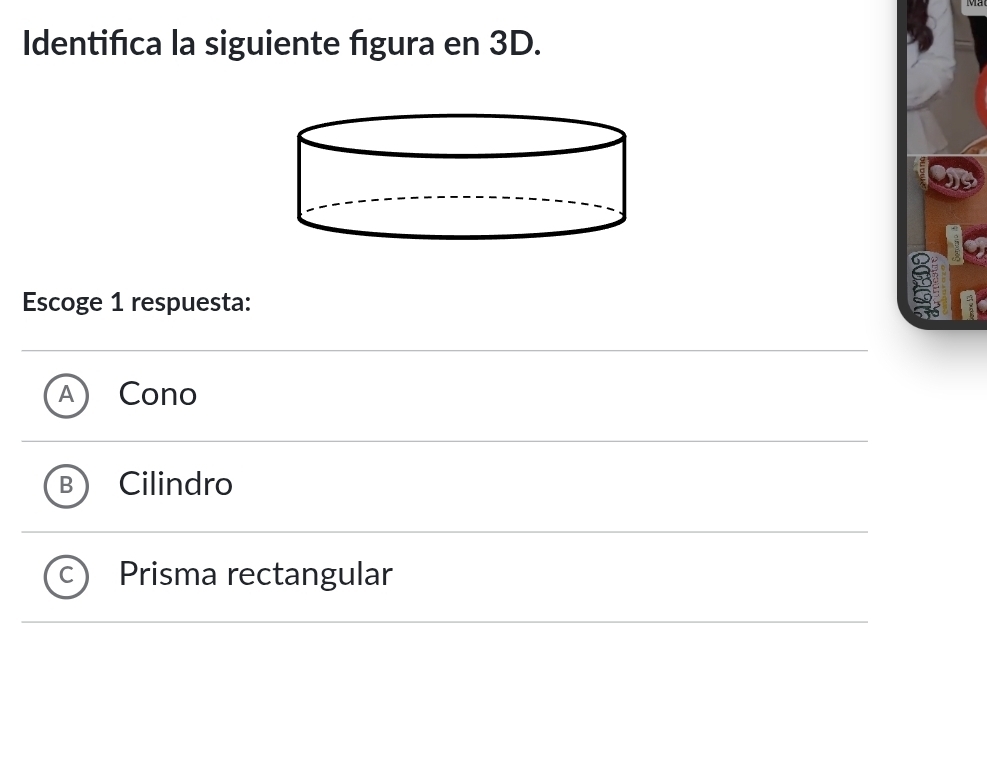Screen dimensions: 987x762
Task: Select the radio button labeled A
Action: click(x=66, y=395)
